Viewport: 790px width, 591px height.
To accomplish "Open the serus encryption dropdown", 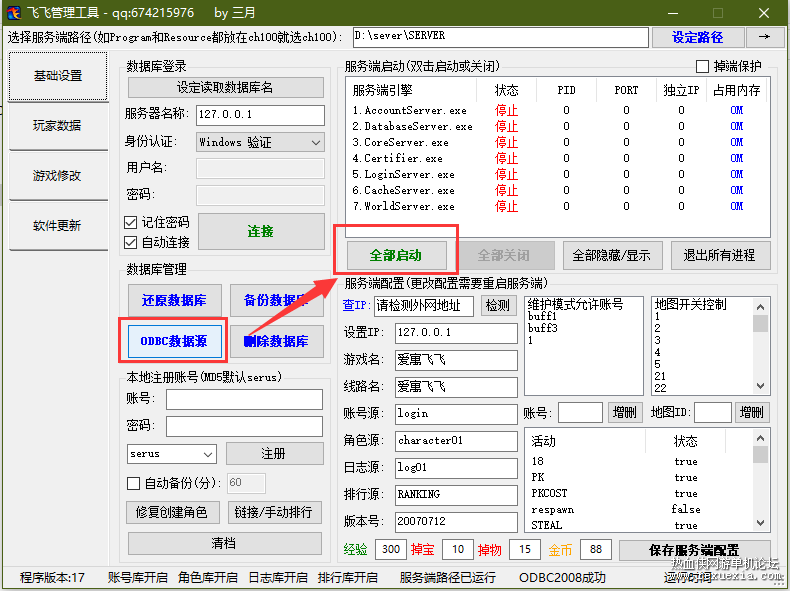I will coord(172,454).
